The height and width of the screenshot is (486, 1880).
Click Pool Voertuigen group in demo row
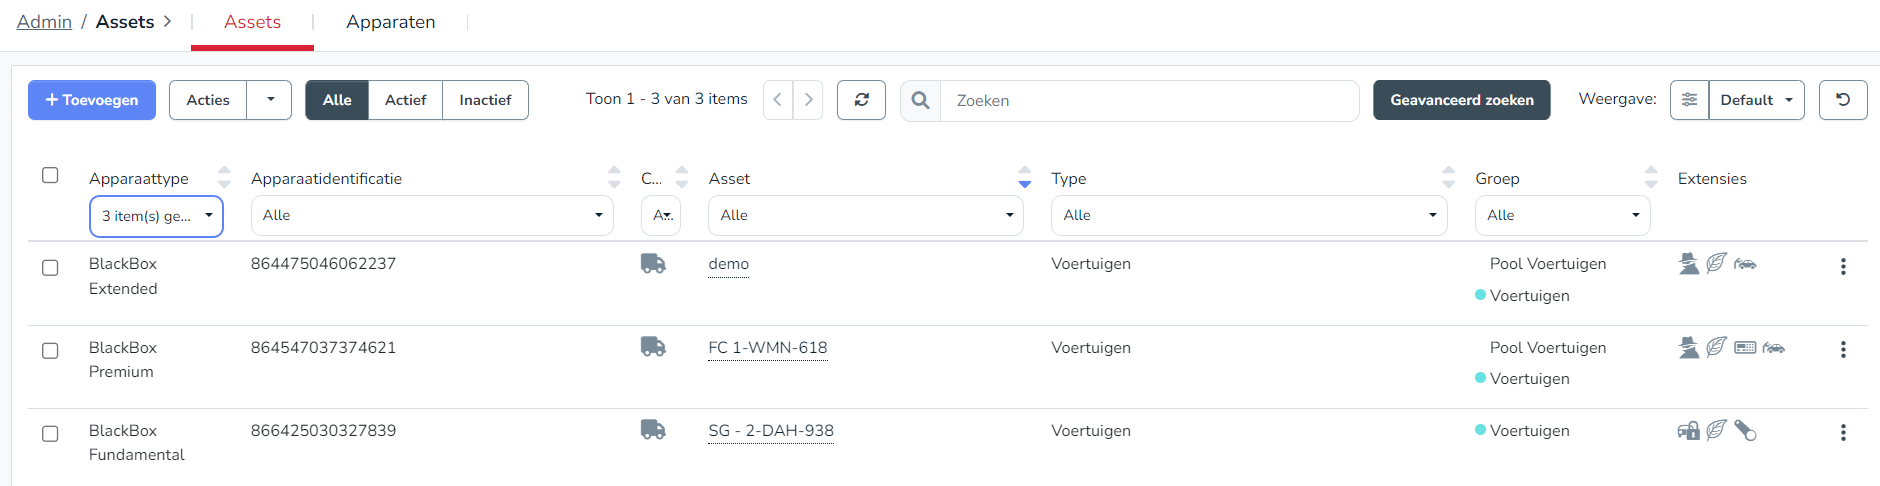click(1548, 264)
